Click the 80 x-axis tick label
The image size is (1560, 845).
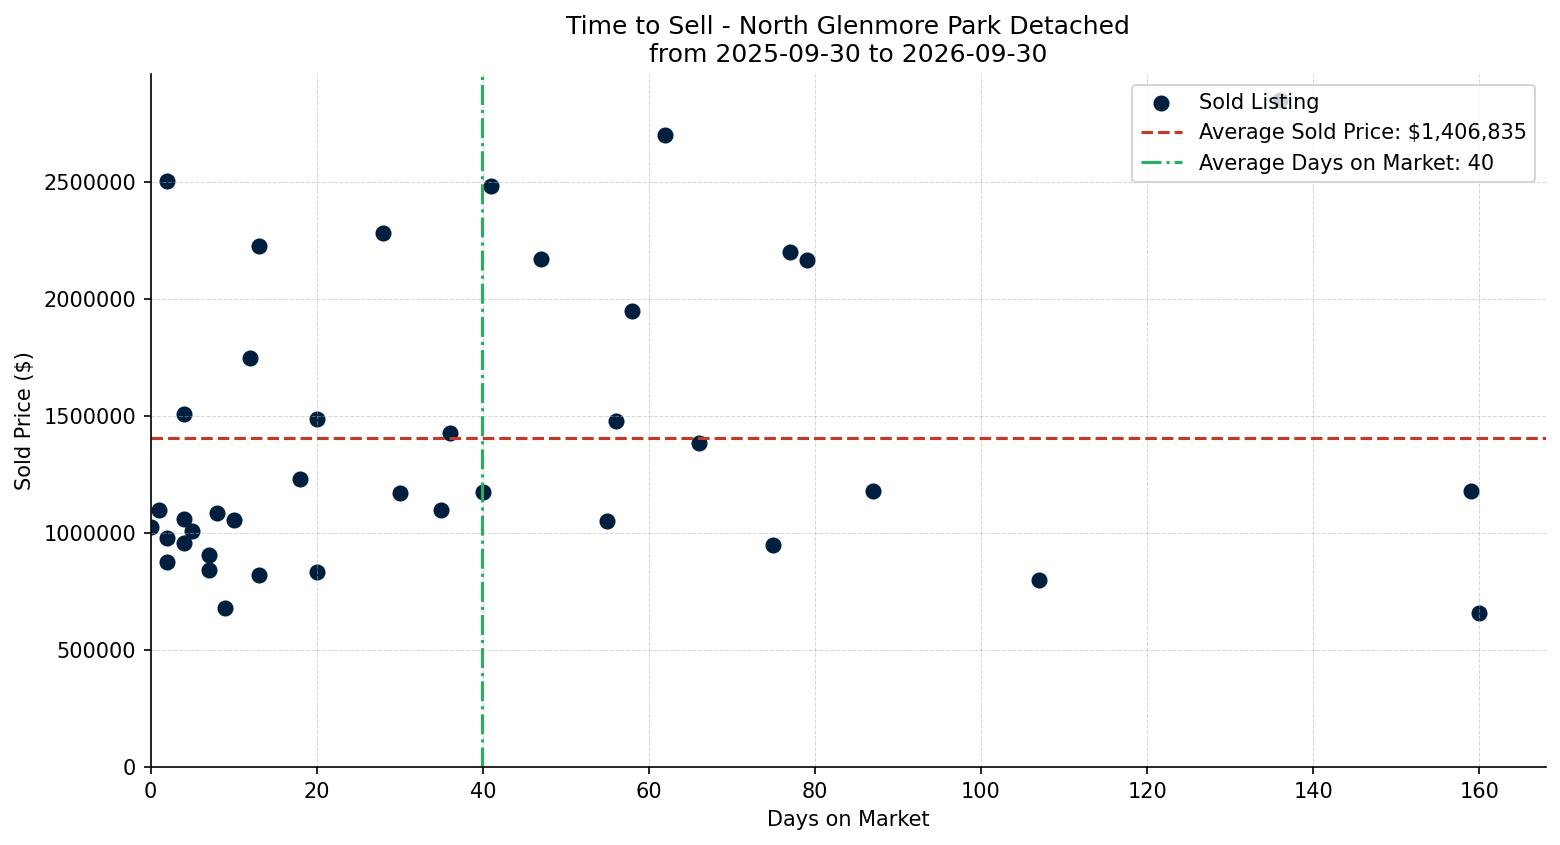[815, 791]
